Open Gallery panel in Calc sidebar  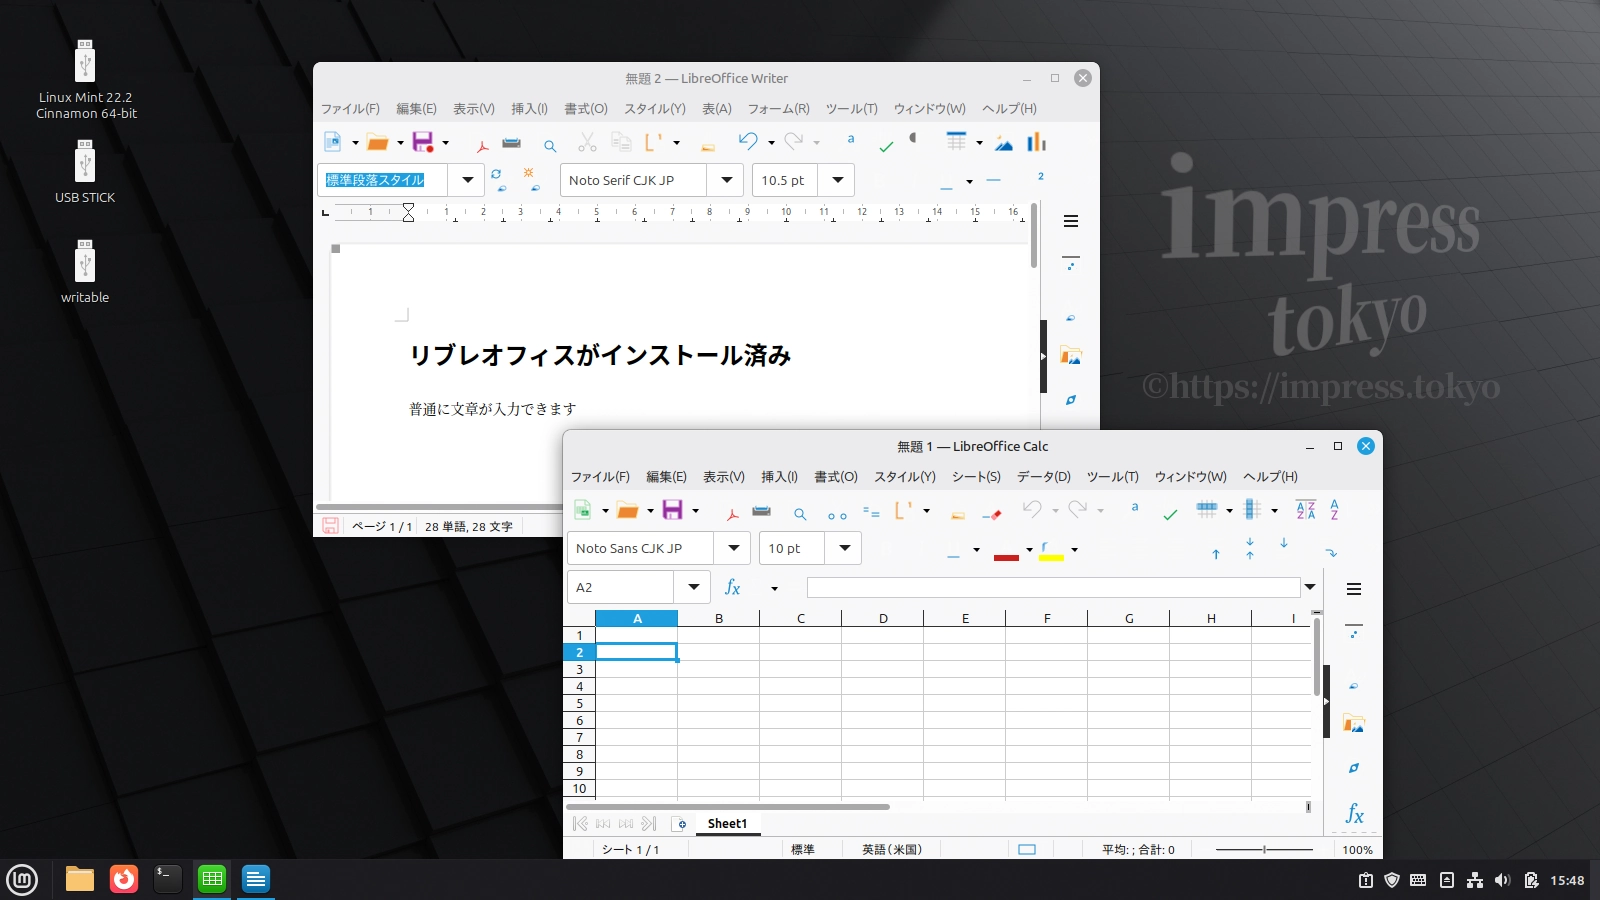1354,724
